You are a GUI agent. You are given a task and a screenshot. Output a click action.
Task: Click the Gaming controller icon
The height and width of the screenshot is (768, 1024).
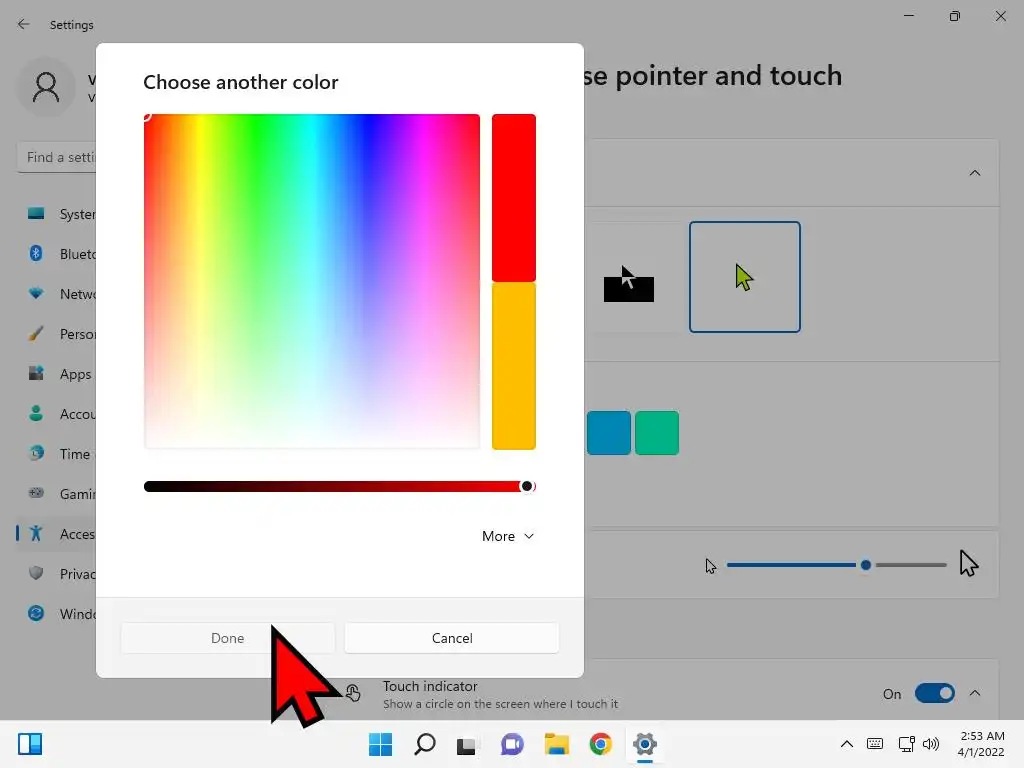[x=36, y=493]
